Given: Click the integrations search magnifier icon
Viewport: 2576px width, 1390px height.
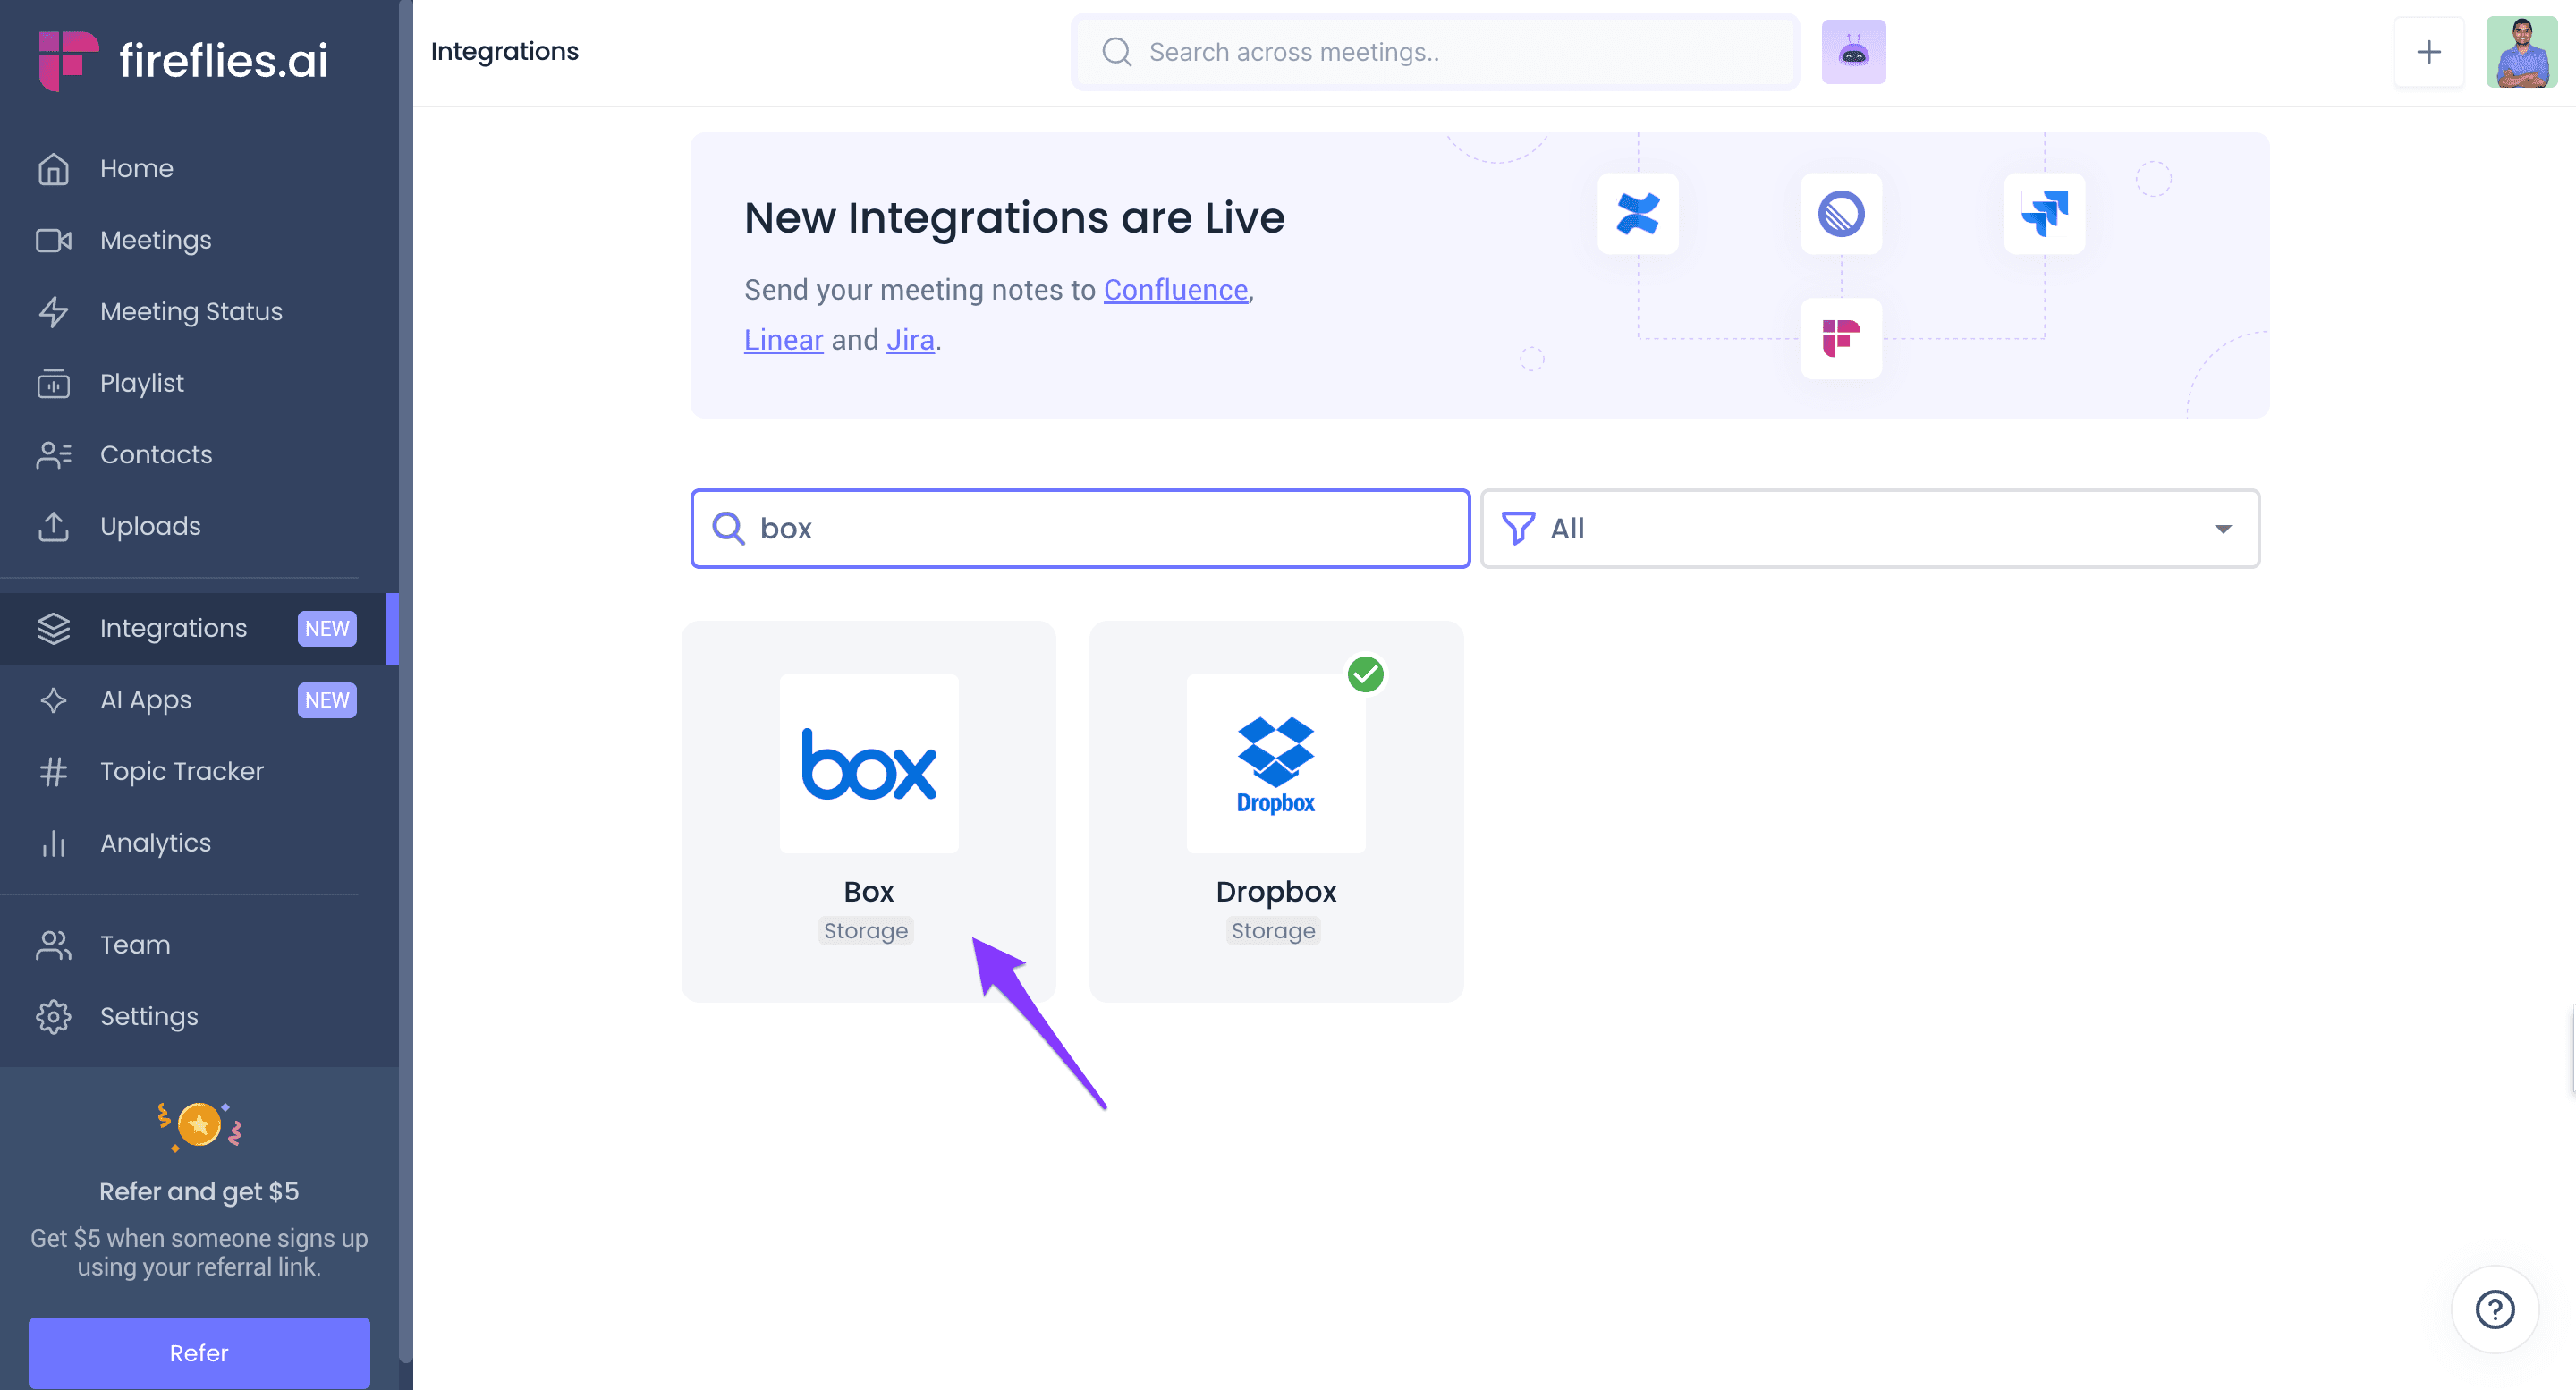Looking at the screenshot, I should click(728, 528).
